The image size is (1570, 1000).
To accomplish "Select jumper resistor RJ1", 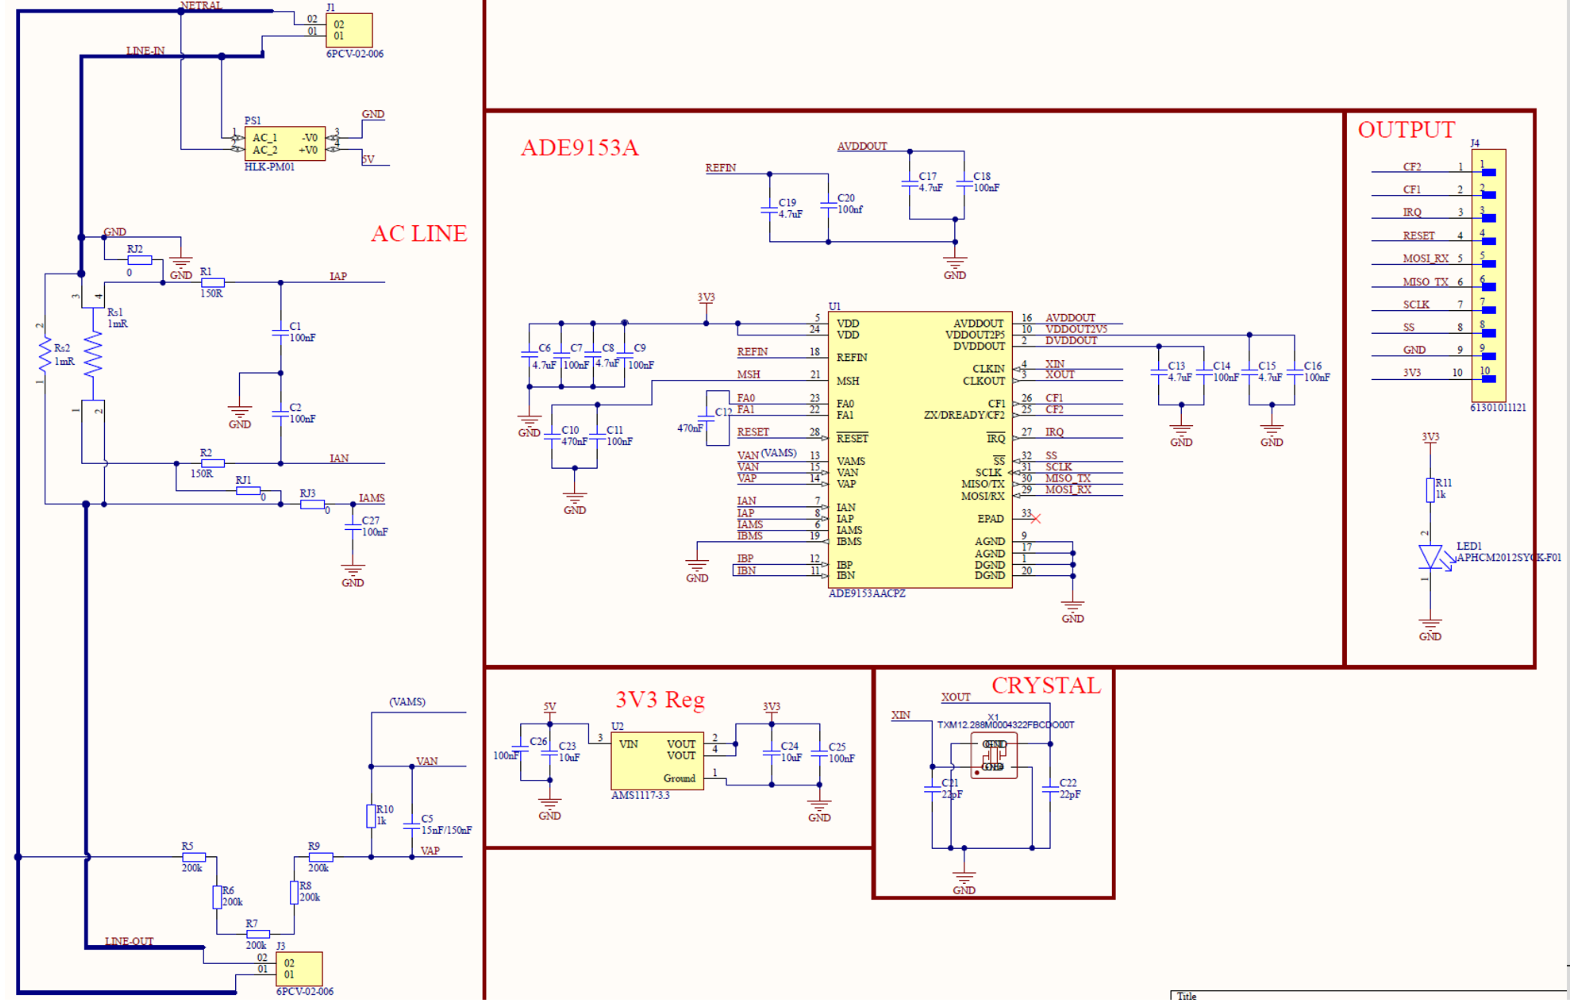I will (x=248, y=491).
